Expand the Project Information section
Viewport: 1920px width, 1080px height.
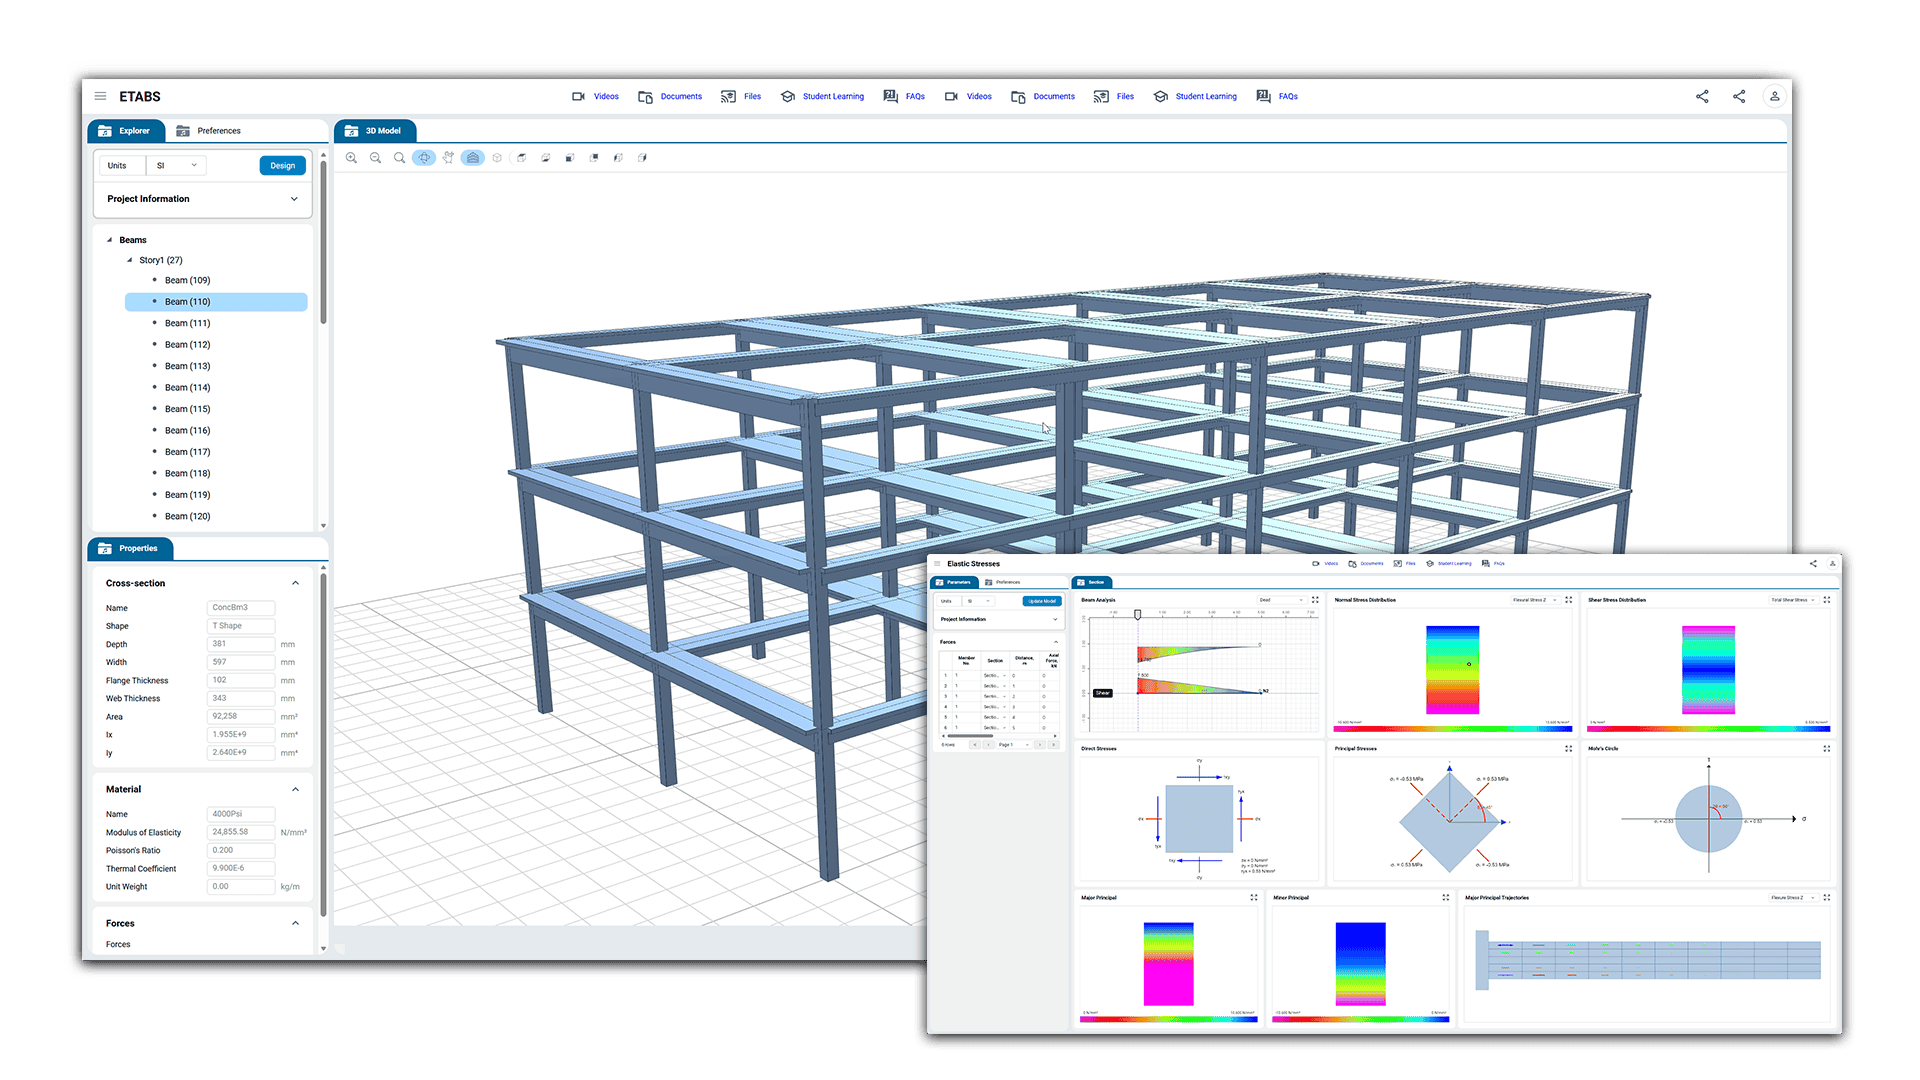[x=294, y=199]
